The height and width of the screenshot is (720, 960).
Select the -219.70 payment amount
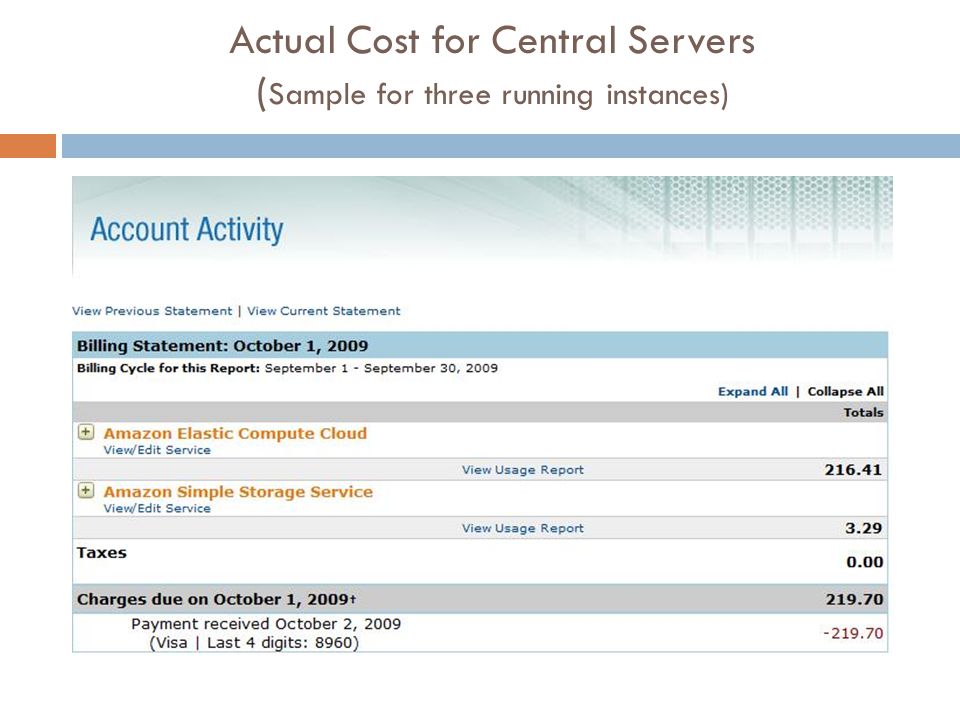pos(853,633)
